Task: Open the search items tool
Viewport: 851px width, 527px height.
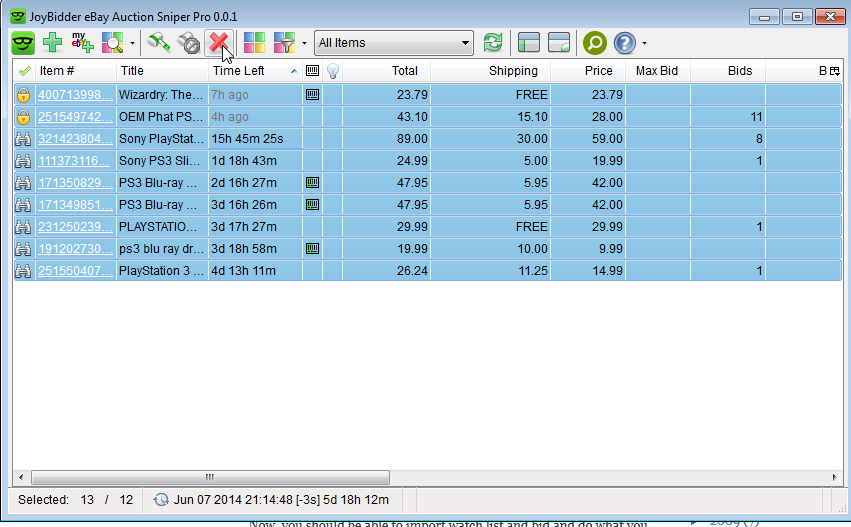Action: tap(113, 42)
